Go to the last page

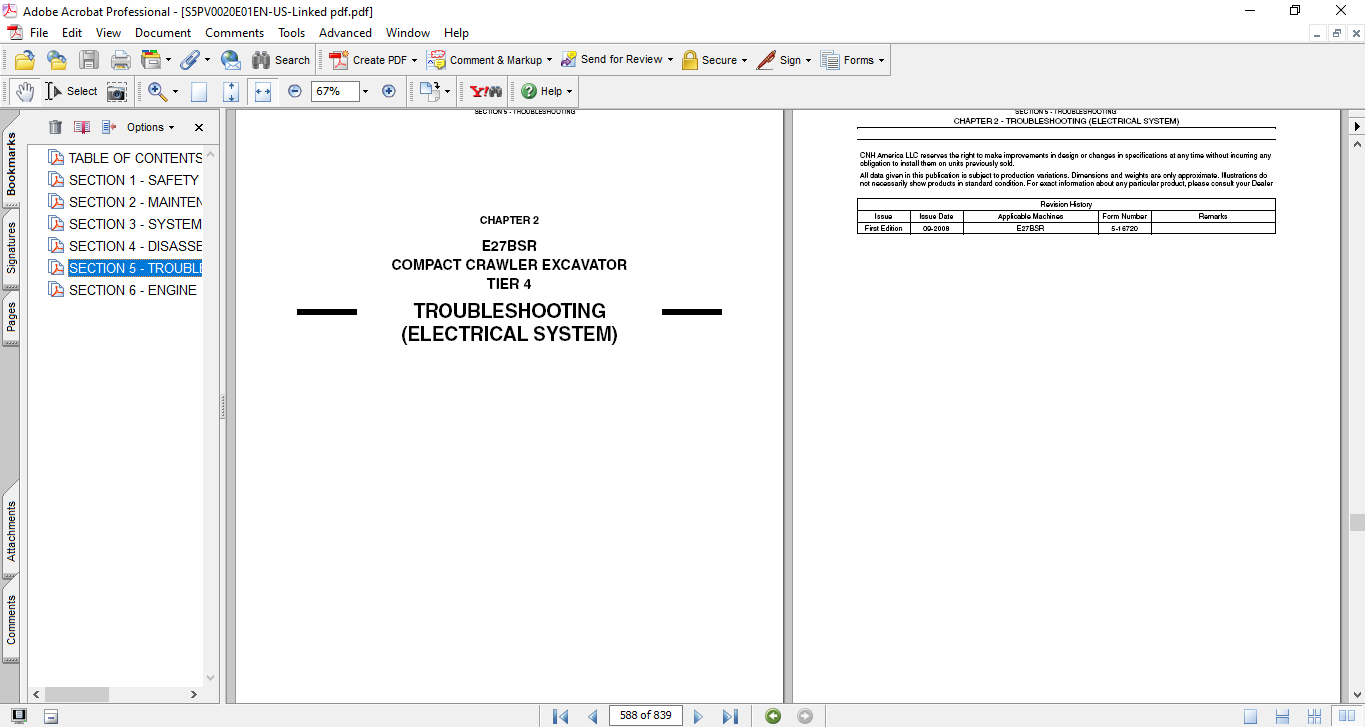[730, 716]
